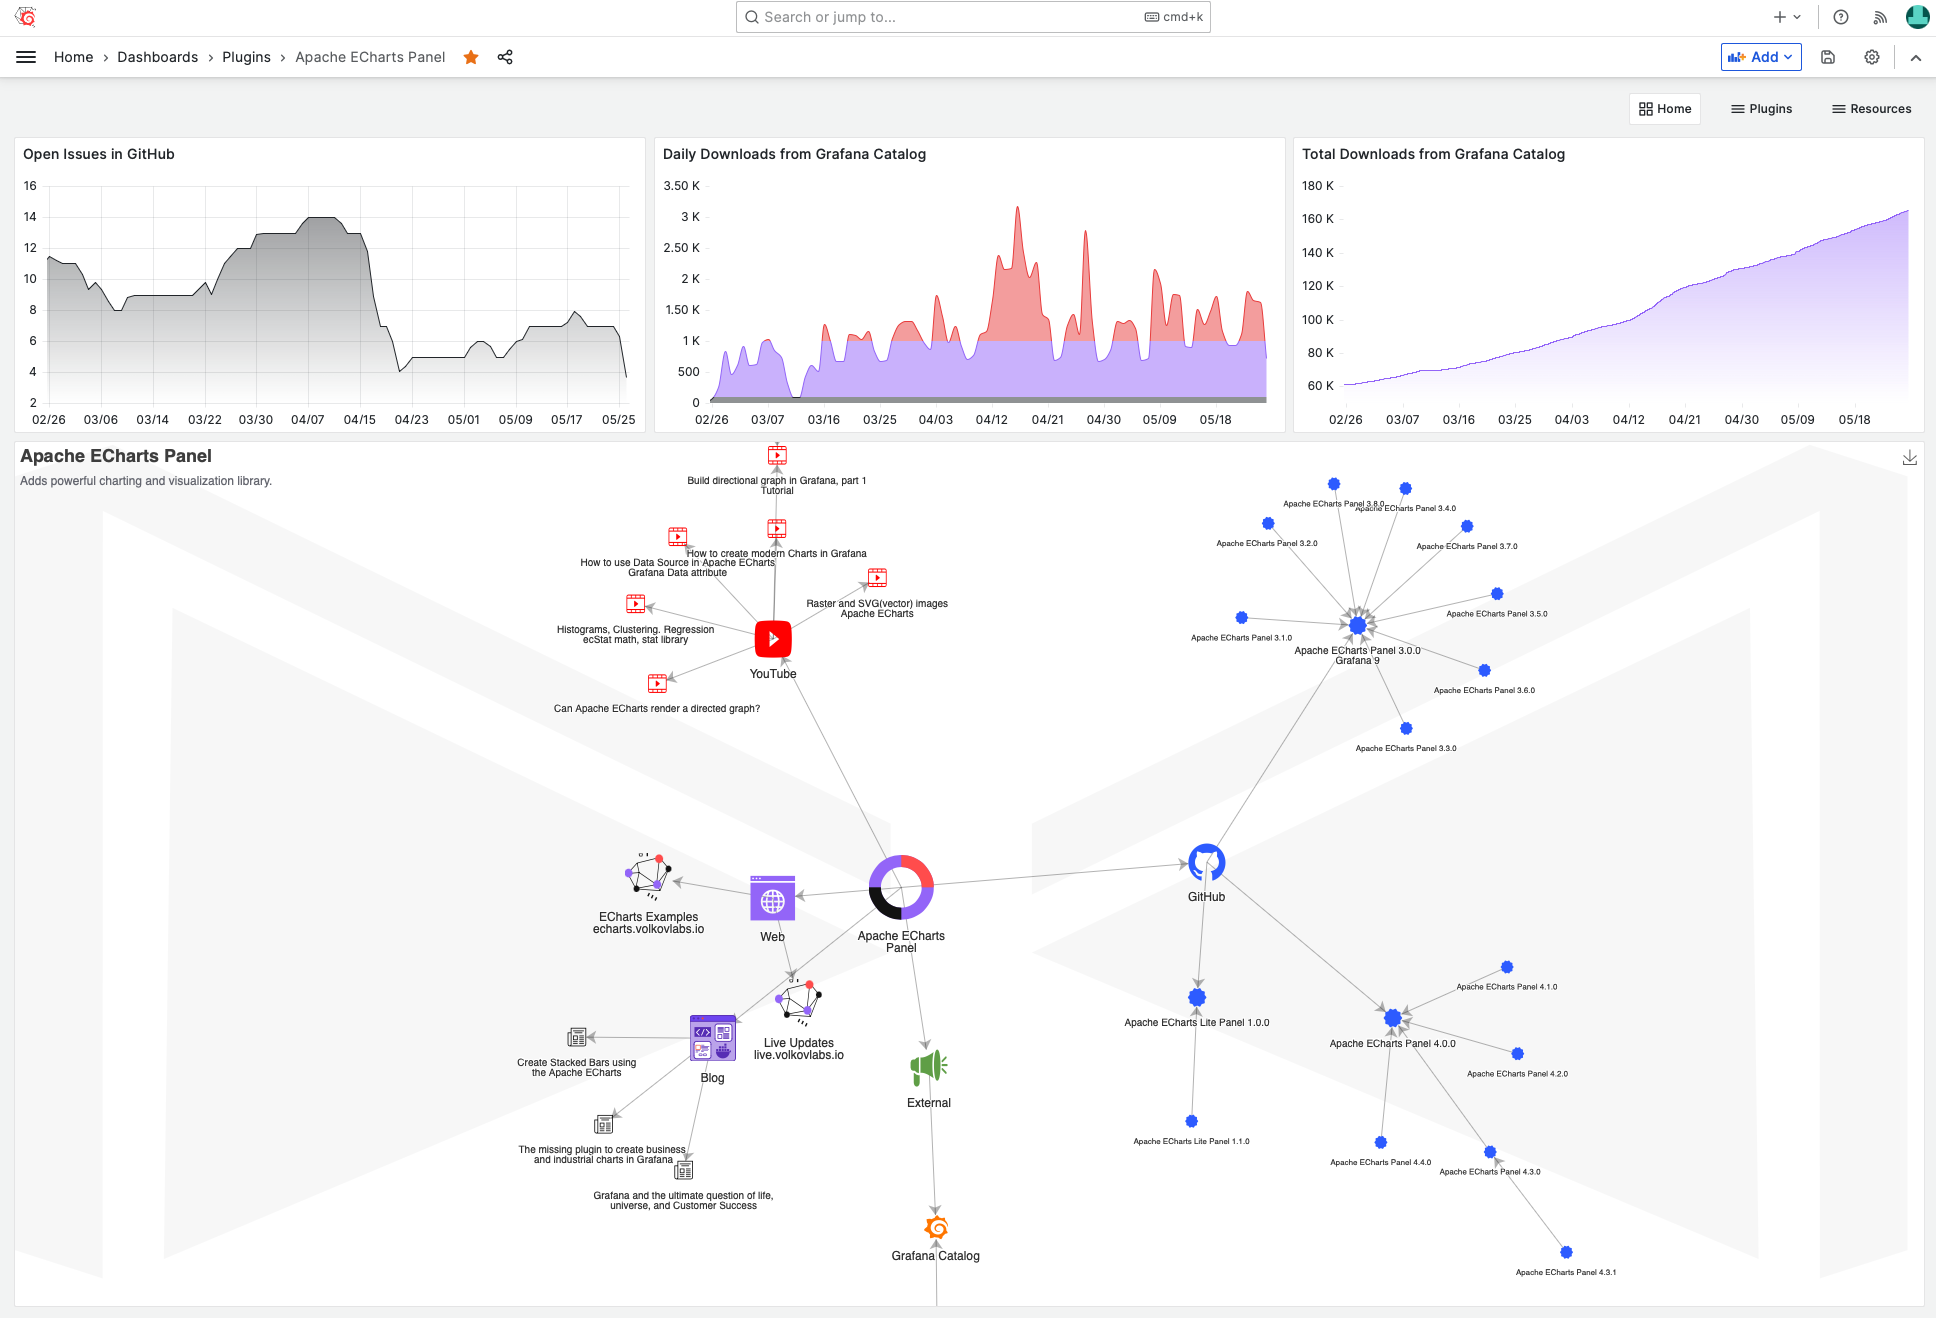The height and width of the screenshot is (1318, 1936).
Task: Click the Home dashboard link button
Action: pos(1665,109)
